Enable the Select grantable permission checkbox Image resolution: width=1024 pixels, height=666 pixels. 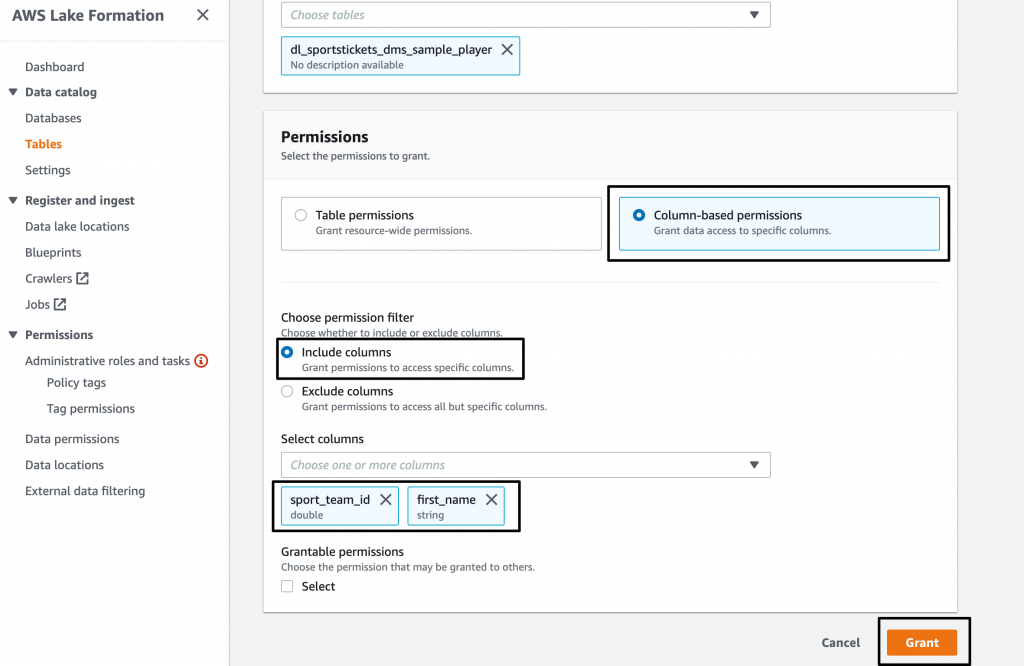[286, 586]
